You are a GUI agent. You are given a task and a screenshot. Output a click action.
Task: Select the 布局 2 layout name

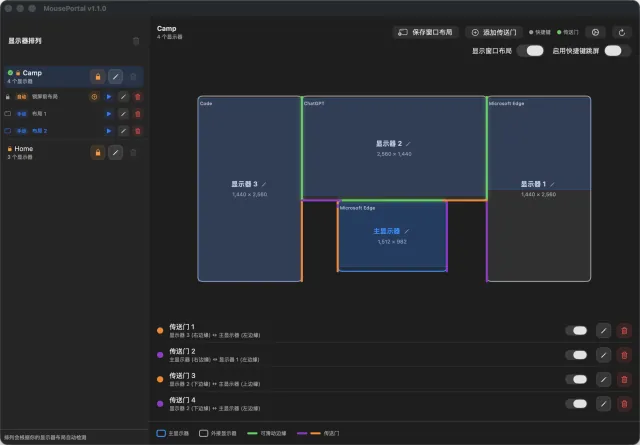[x=40, y=131]
